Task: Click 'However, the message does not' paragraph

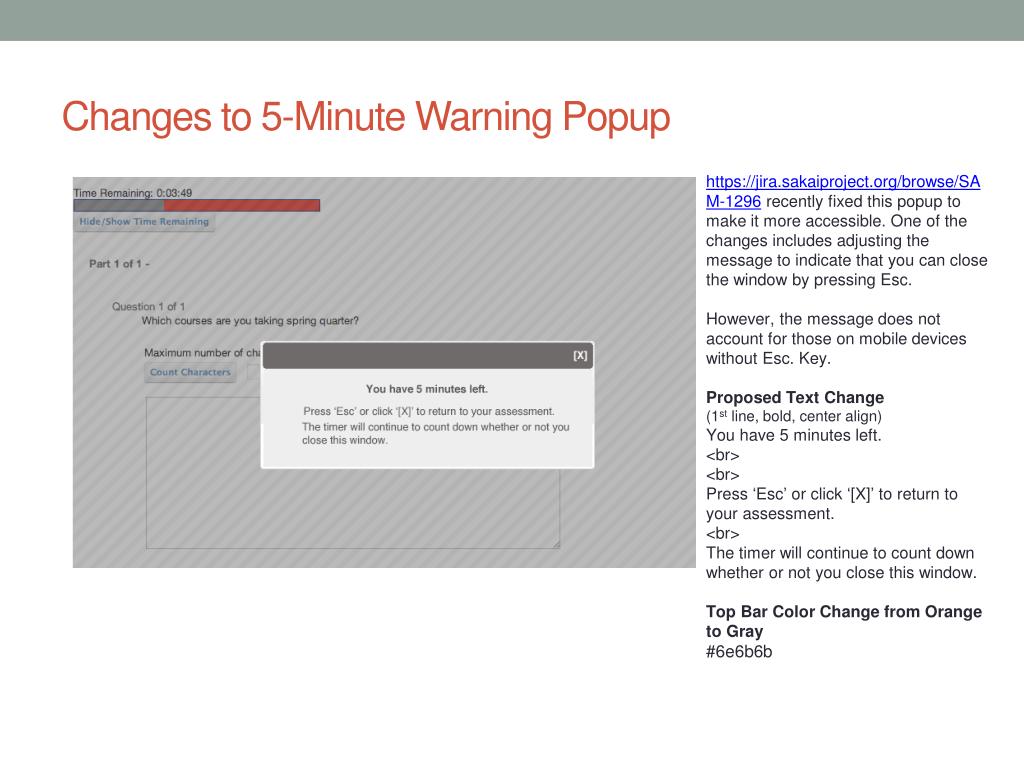Action: pyautogui.click(x=836, y=339)
